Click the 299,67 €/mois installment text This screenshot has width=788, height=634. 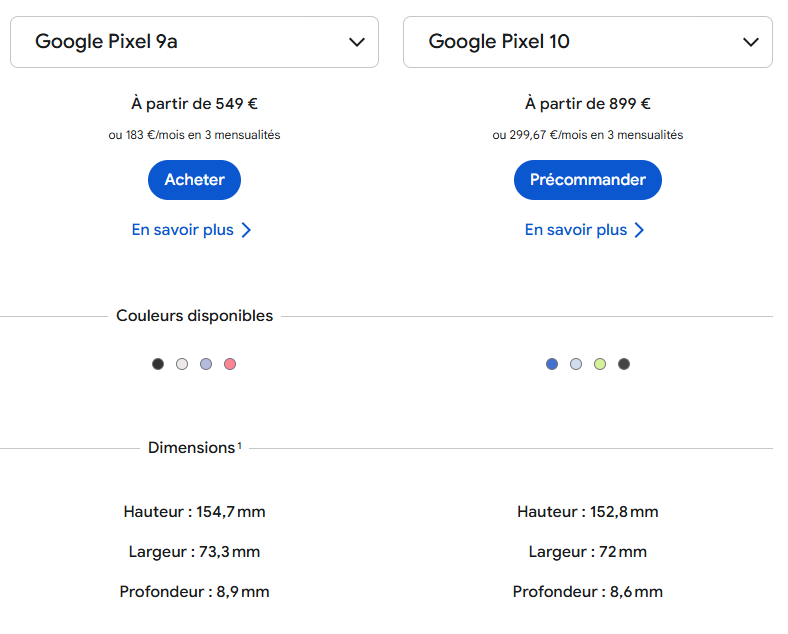587,135
